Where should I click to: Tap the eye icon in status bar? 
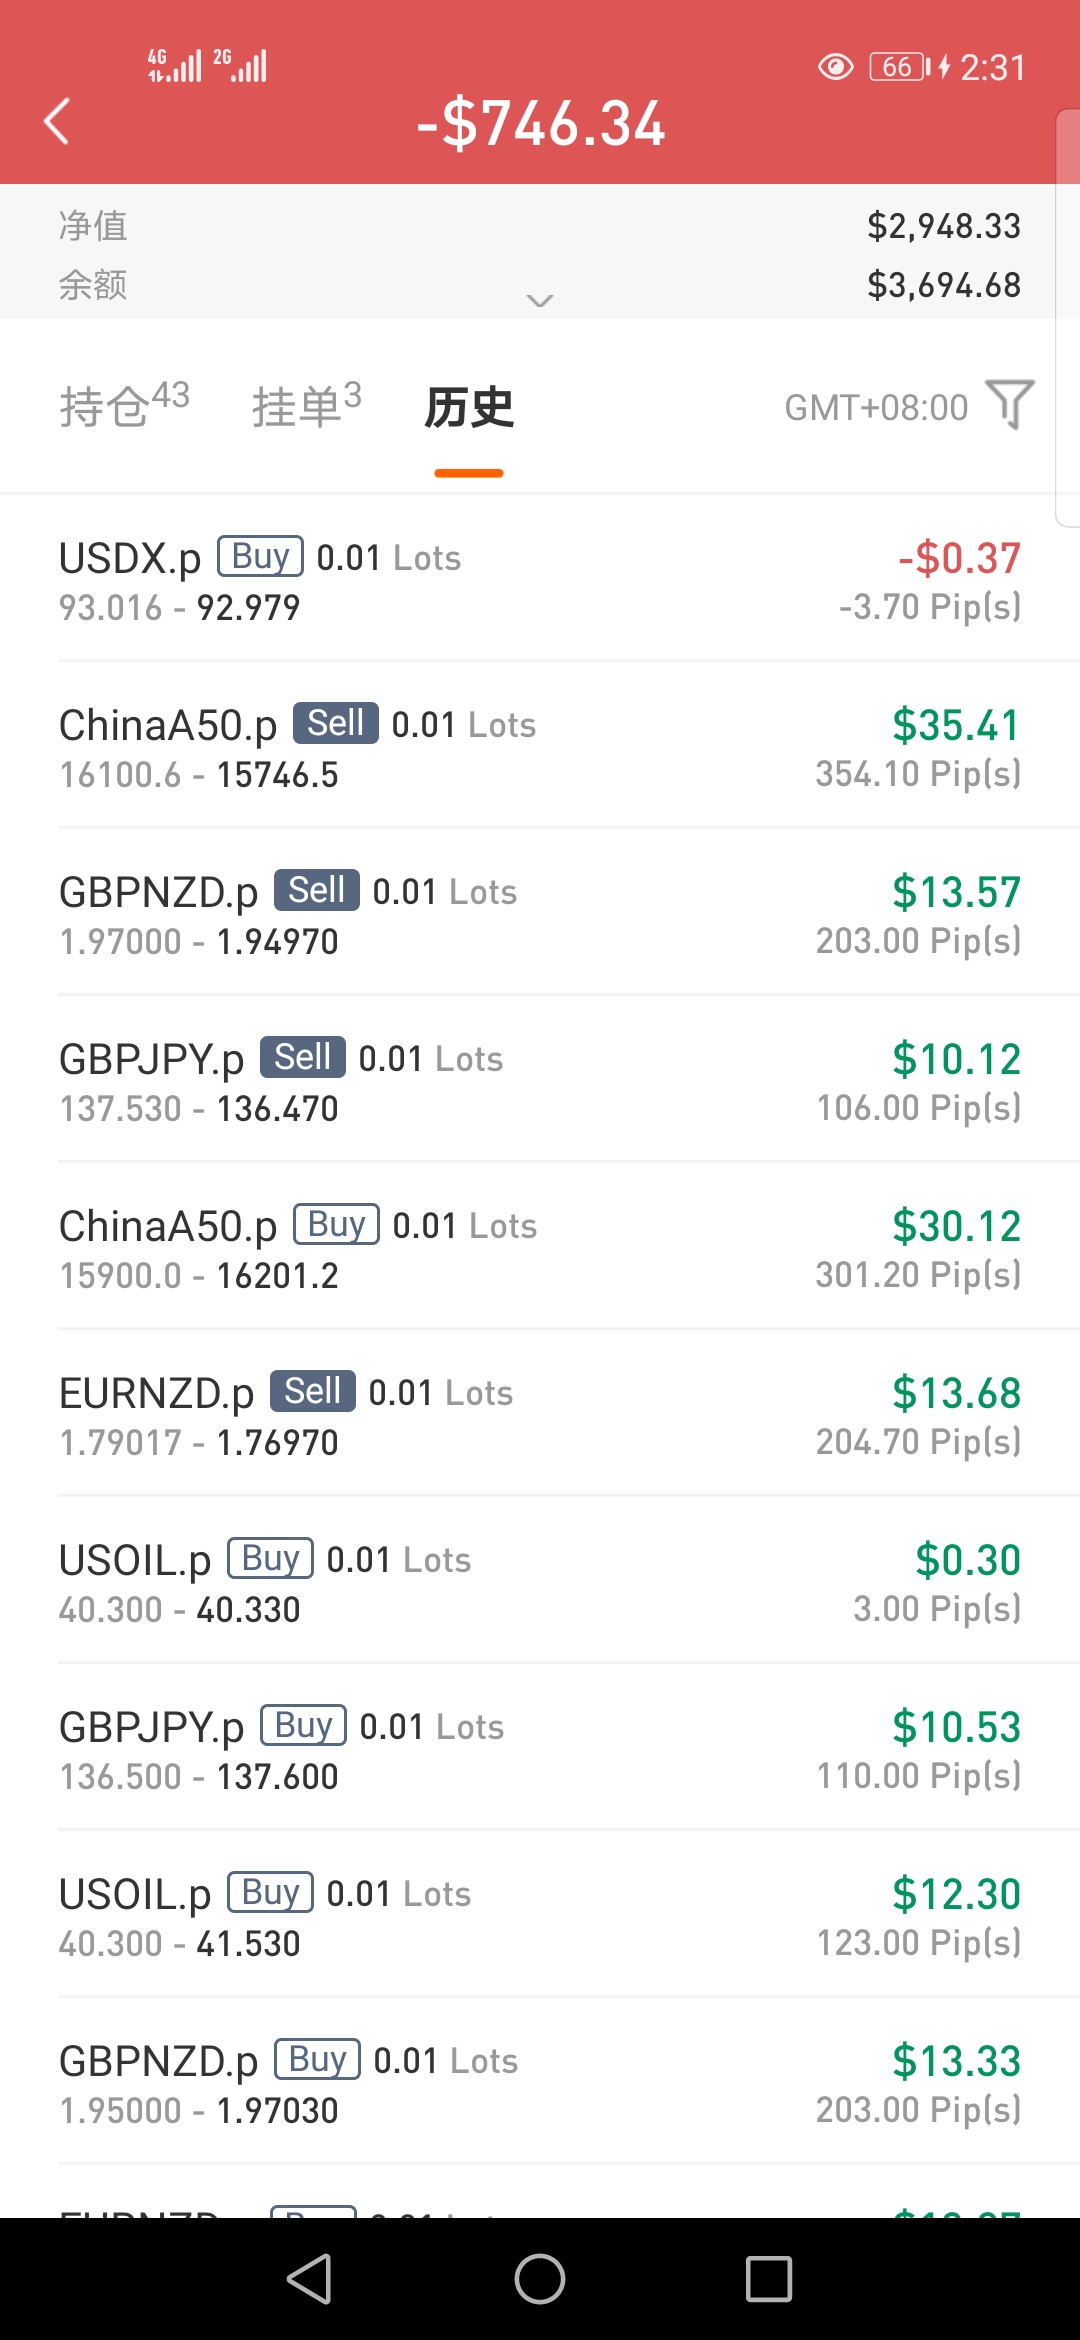835,67
